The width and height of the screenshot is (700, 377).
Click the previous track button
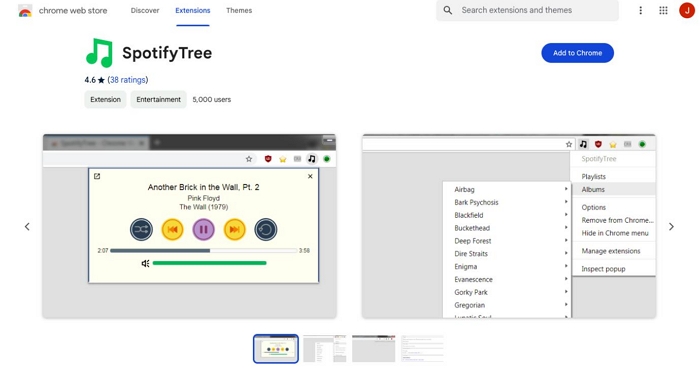click(172, 230)
